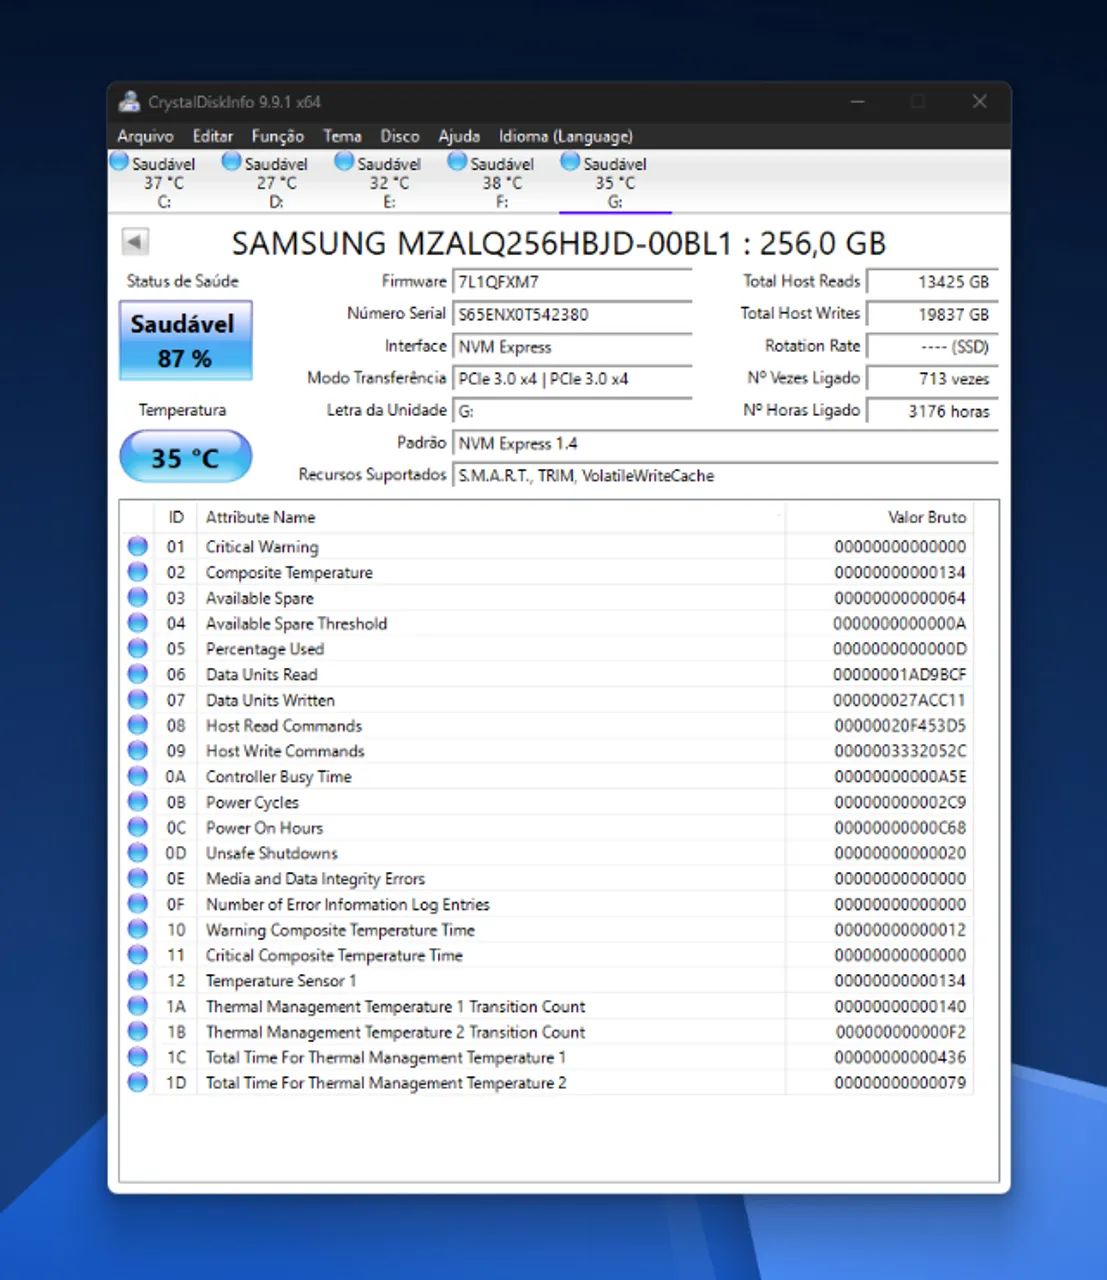Select drive D: tab showing 27 °C
Screen dimensions: 1107x1280
(276, 181)
